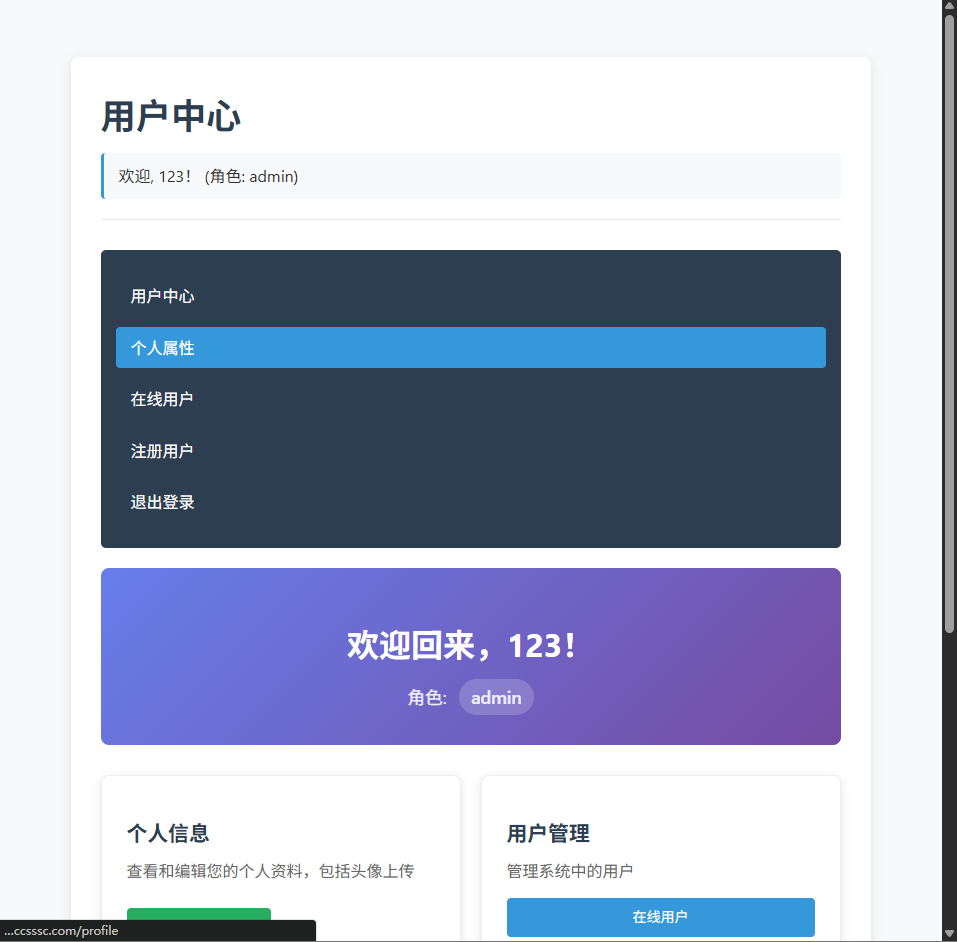Click the 欢迎回来,123! banner heading

pyautogui.click(x=462, y=646)
